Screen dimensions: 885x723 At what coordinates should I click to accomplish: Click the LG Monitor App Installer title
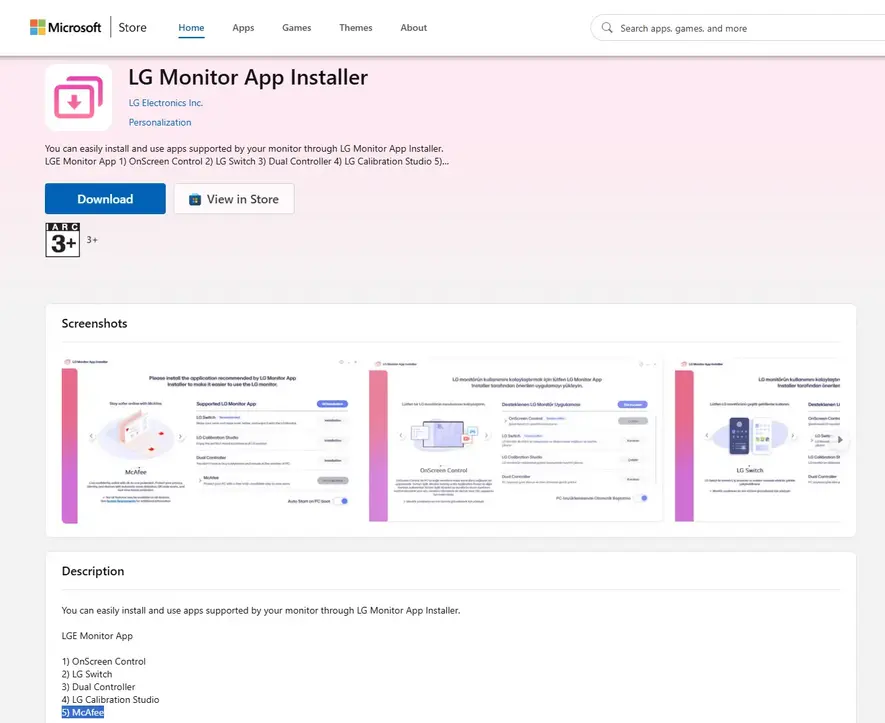(248, 77)
